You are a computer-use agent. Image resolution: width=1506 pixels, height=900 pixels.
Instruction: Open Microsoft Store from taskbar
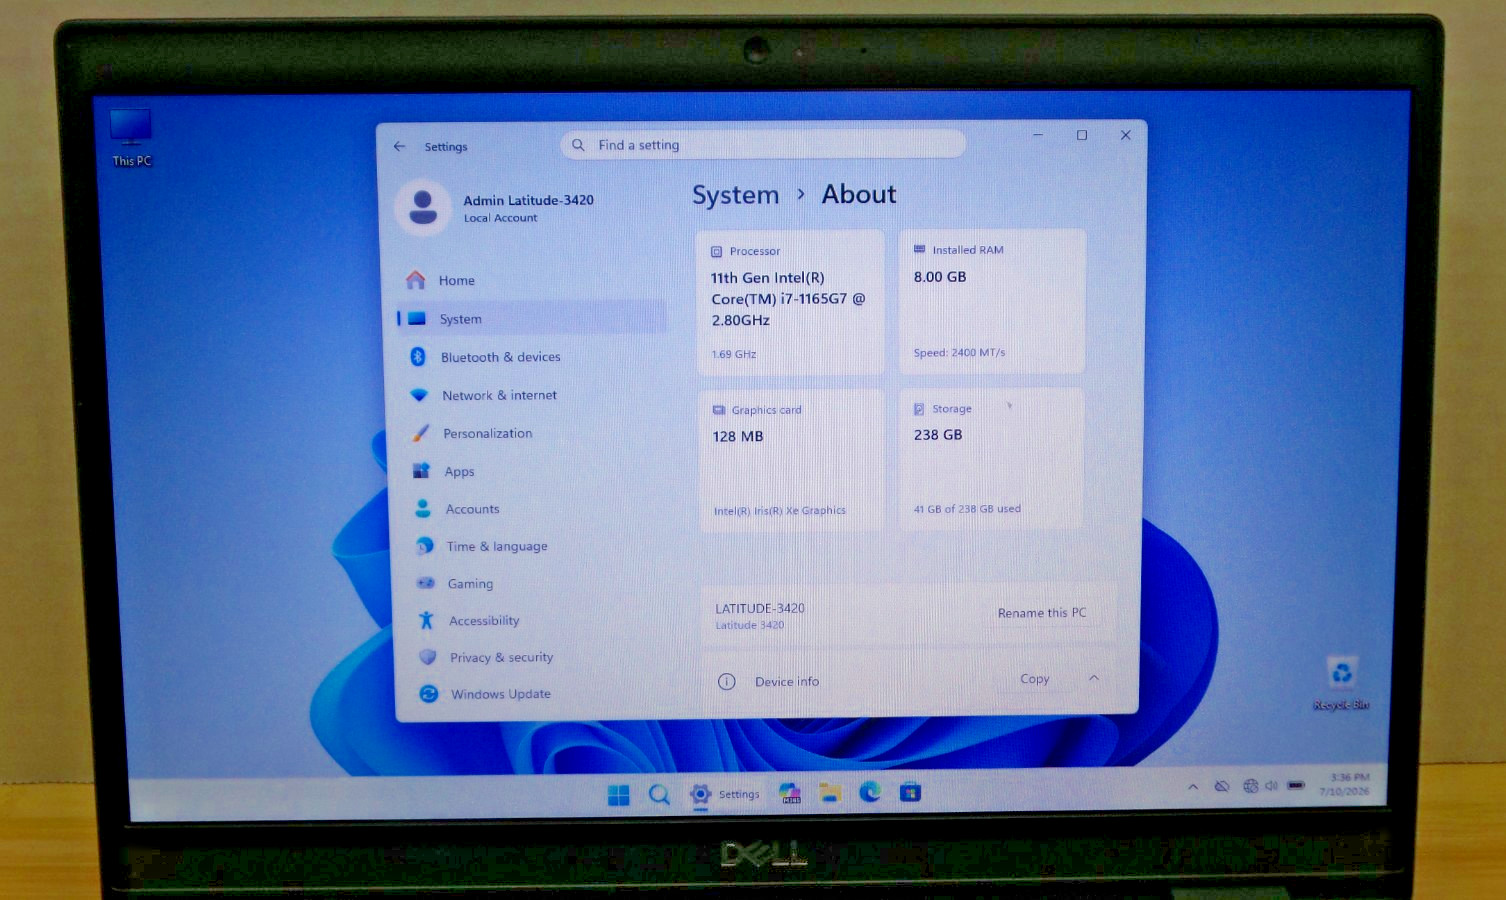click(910, 792)
